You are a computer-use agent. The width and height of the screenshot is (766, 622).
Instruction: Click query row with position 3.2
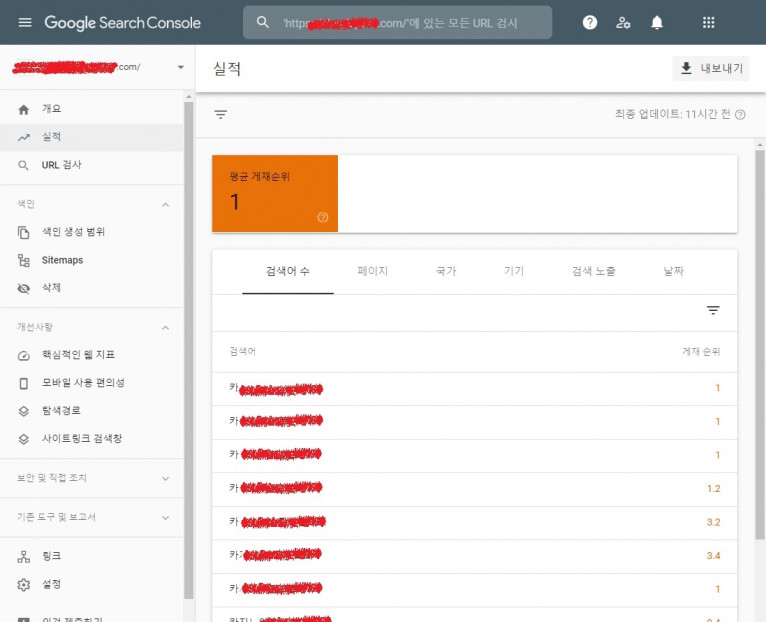click(474, 522)
